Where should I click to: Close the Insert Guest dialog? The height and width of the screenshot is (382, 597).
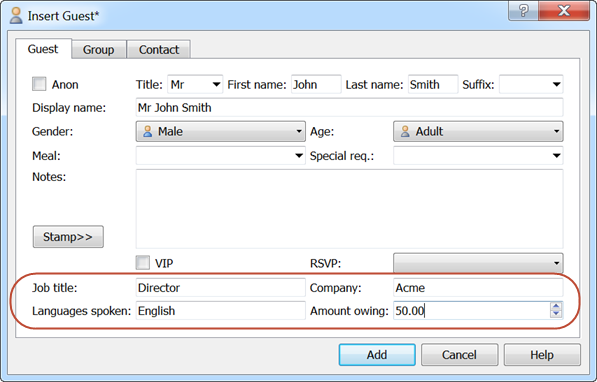pyautogui.click(x=564, y=10)
